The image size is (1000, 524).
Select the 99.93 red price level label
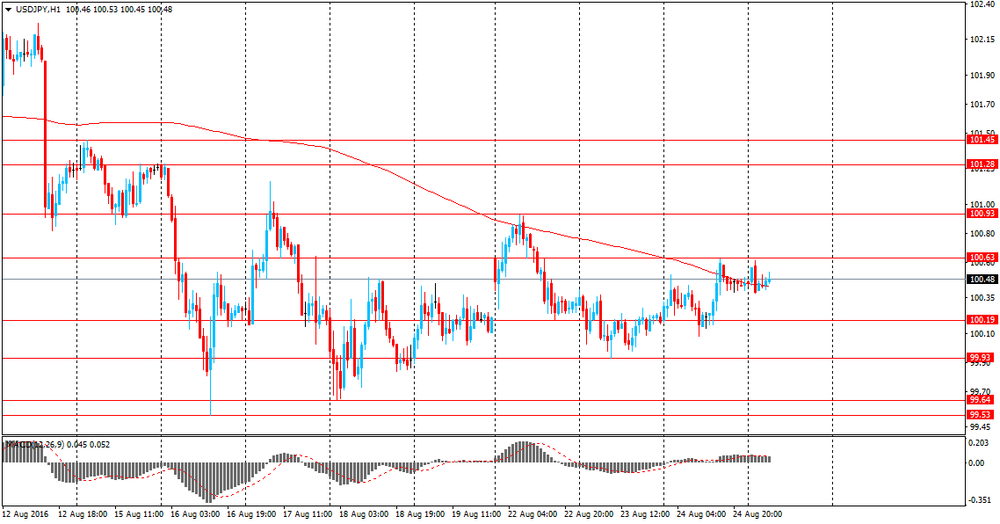980,358
